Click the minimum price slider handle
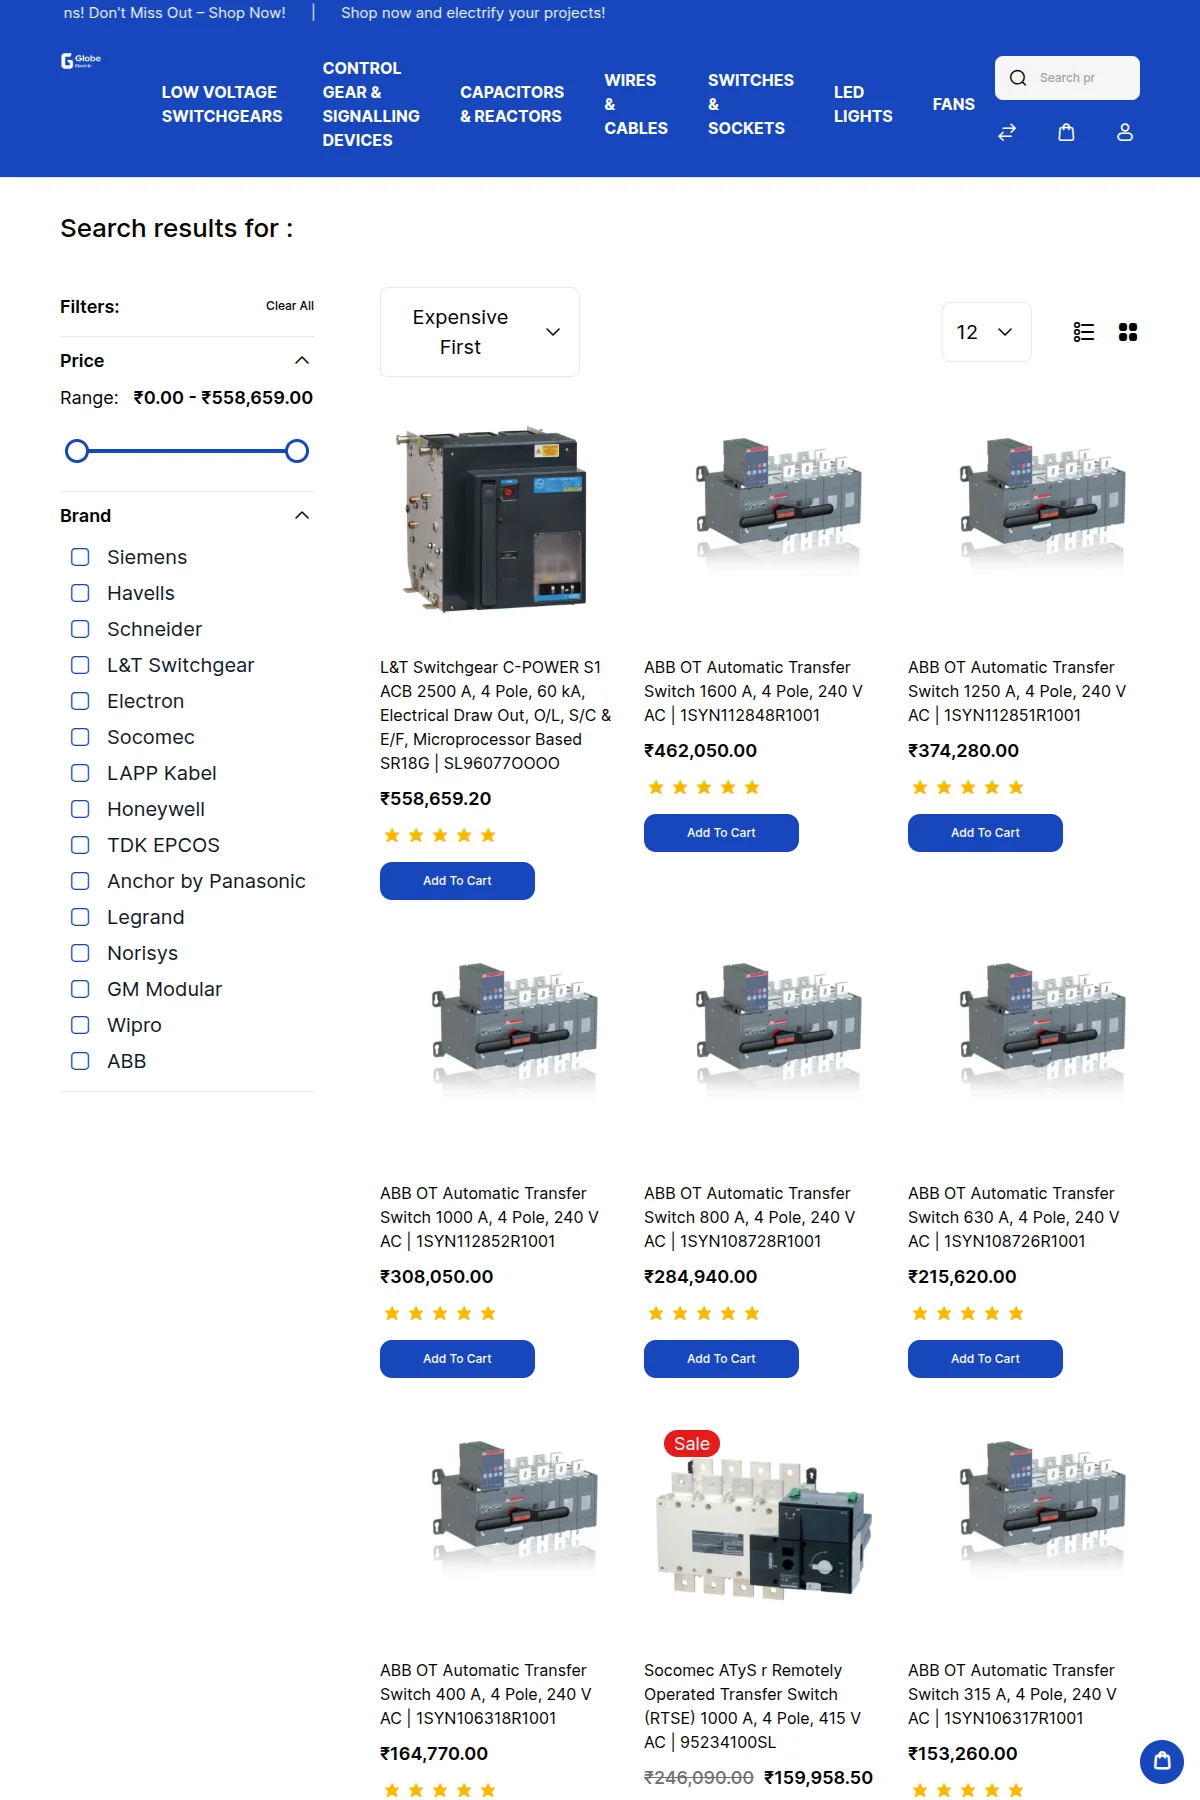Image resolution: width=1200 pixels, height=1800 pixels. [77, 451]
